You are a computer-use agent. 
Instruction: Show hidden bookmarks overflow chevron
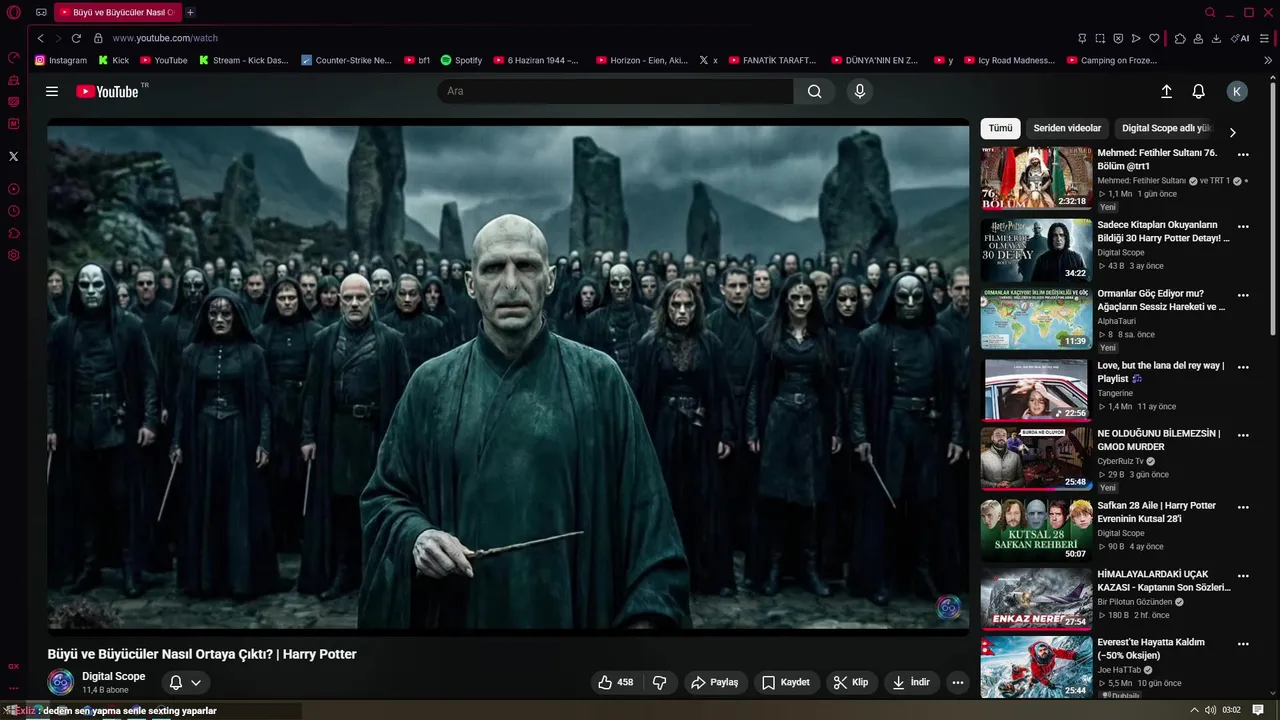coord(1268,60)
